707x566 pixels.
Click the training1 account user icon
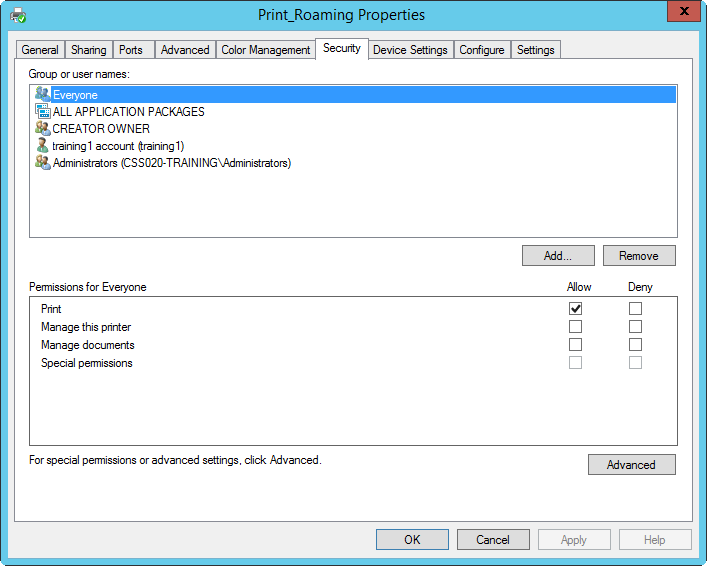42,145
